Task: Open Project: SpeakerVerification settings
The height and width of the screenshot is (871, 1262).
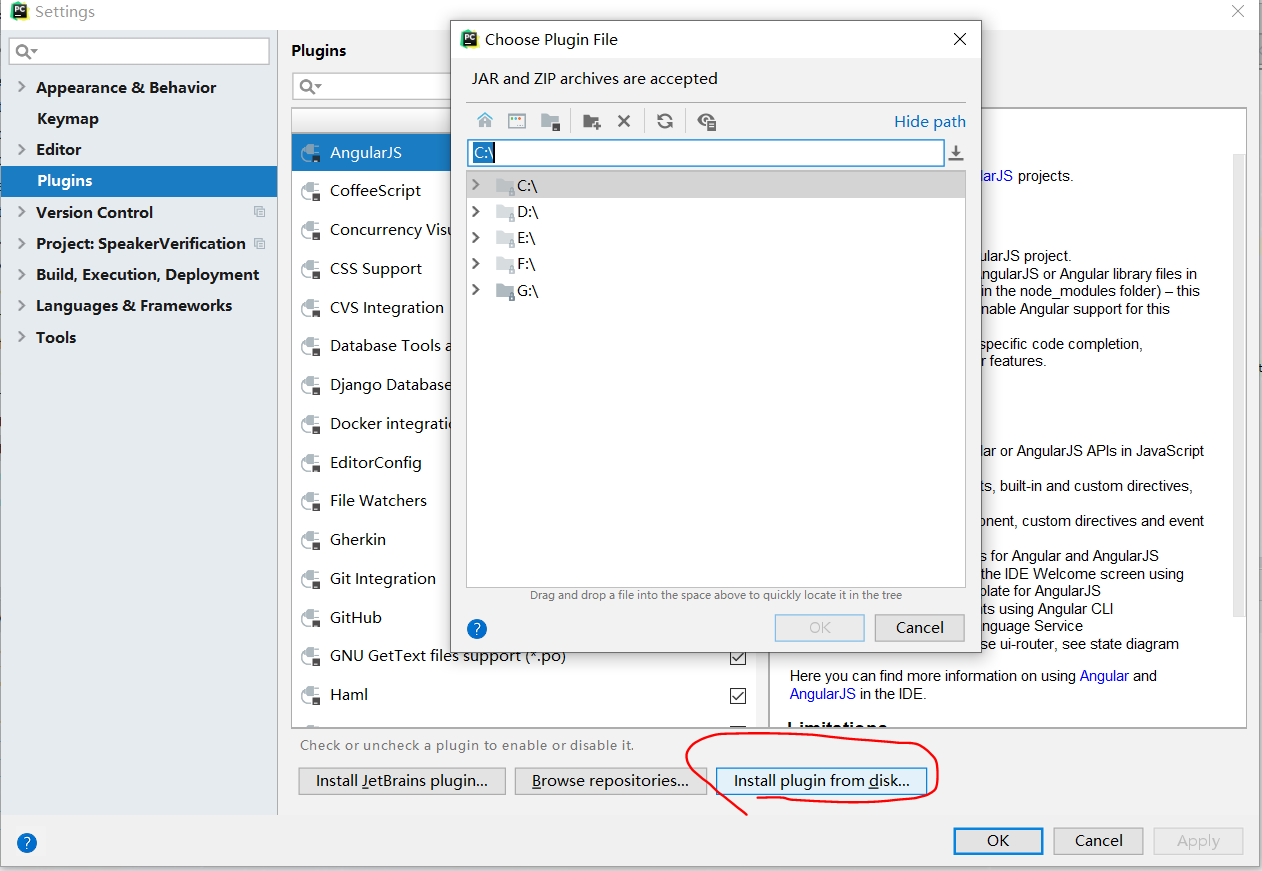Action: pyautogui.click(x=141, y=243)
